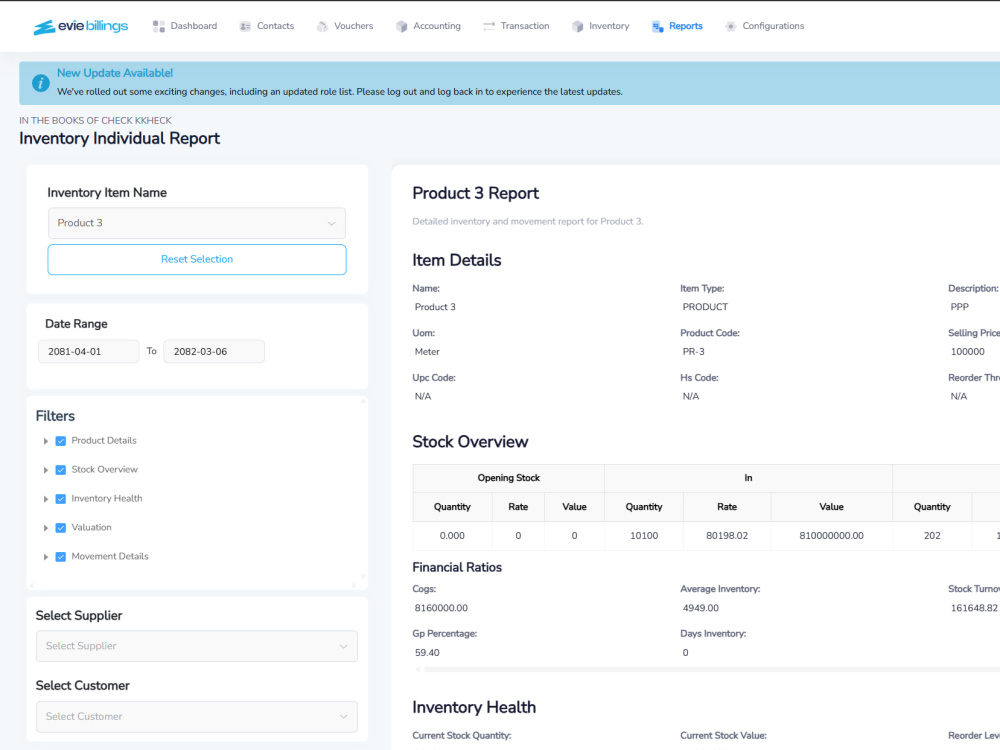Open the Select Supplier dropdown
Viewport: 1000px width, 750px height.
click(196, 646)
